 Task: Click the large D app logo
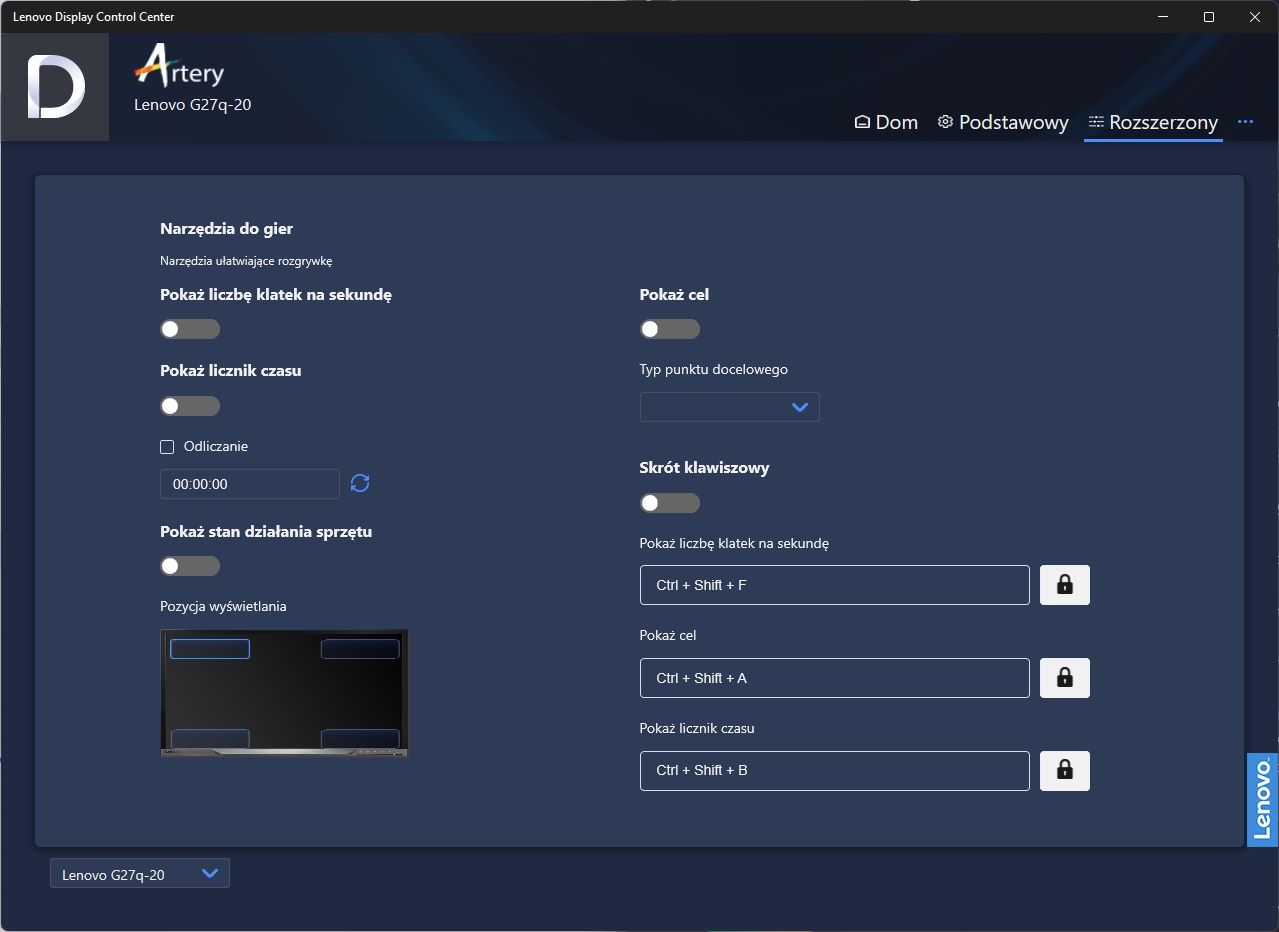tap(55, 87)
